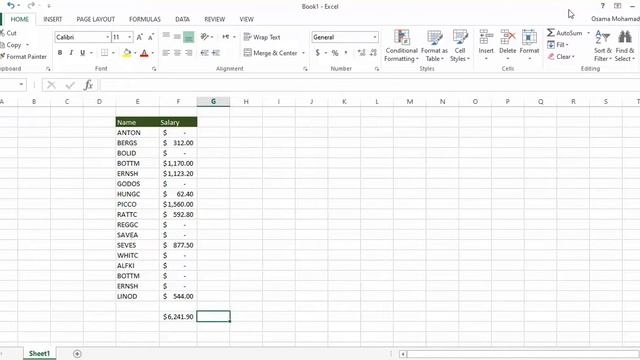
Task: Add a new sheet
Action: (x=77, y=353)
